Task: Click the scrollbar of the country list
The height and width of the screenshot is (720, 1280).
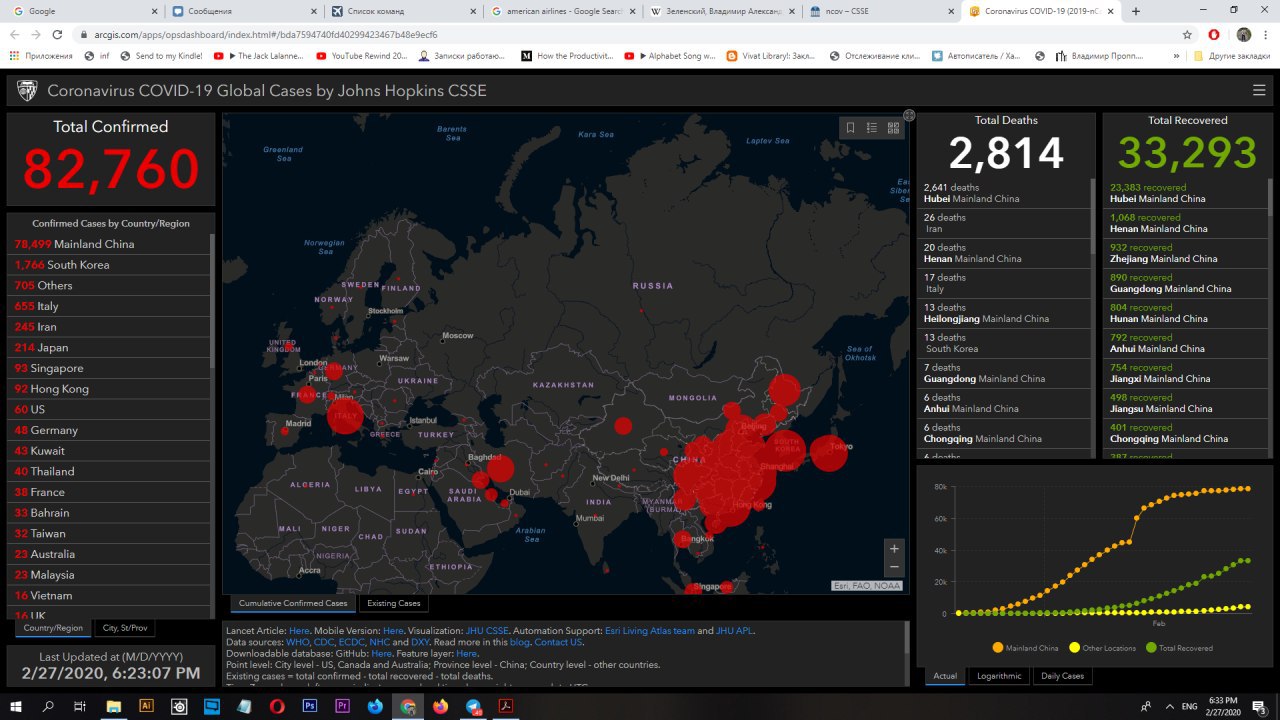Action: (x=212, y=300)
